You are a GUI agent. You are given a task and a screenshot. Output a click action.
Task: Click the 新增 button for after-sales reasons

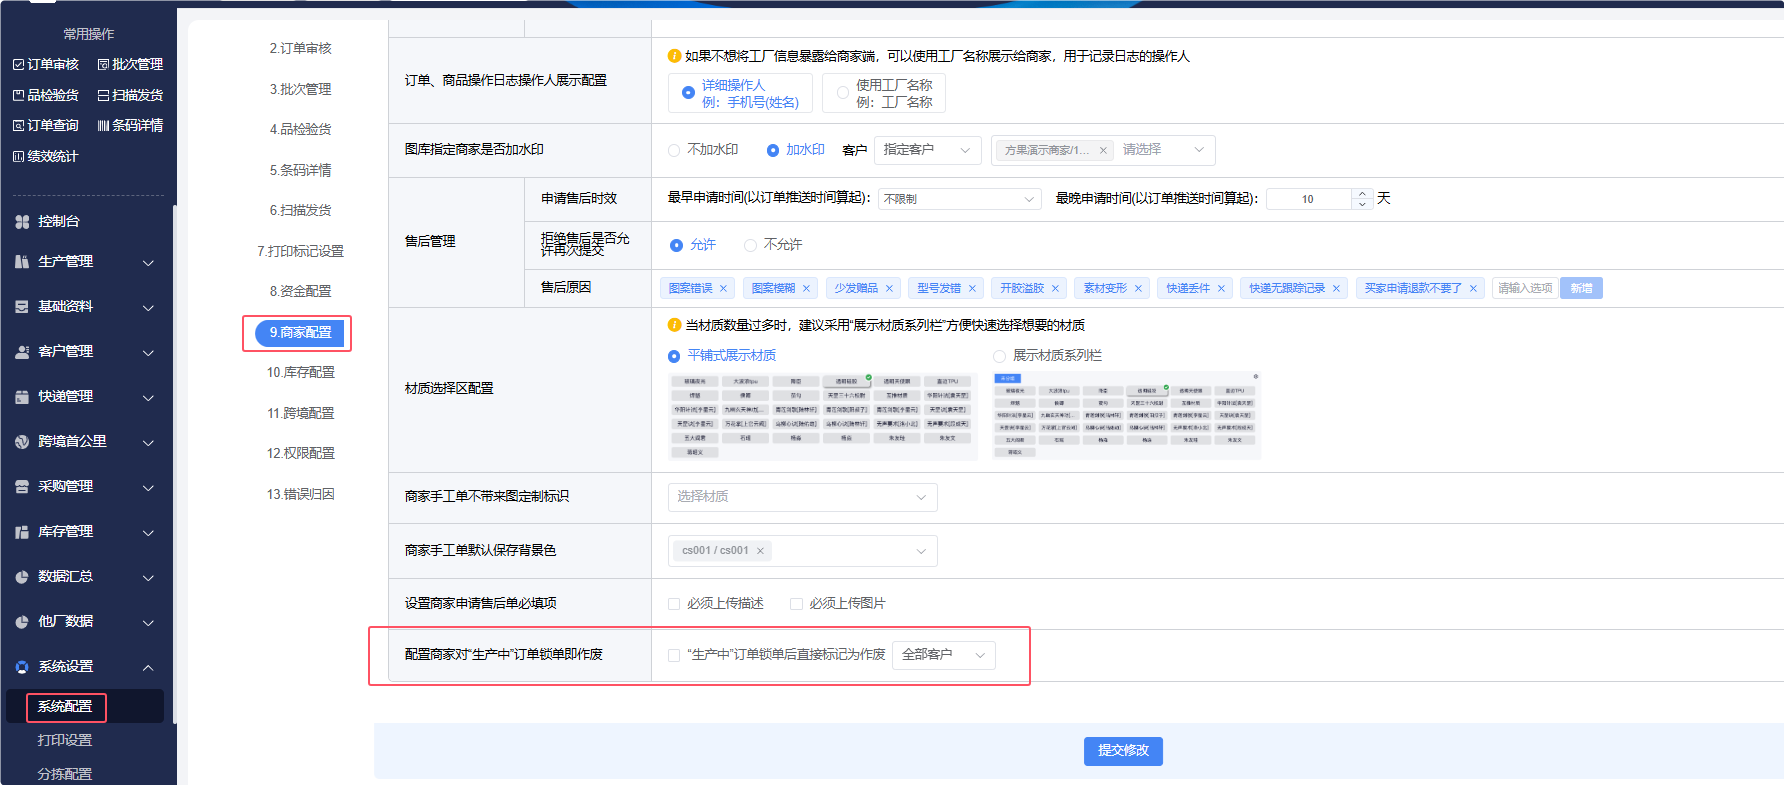1581,289
